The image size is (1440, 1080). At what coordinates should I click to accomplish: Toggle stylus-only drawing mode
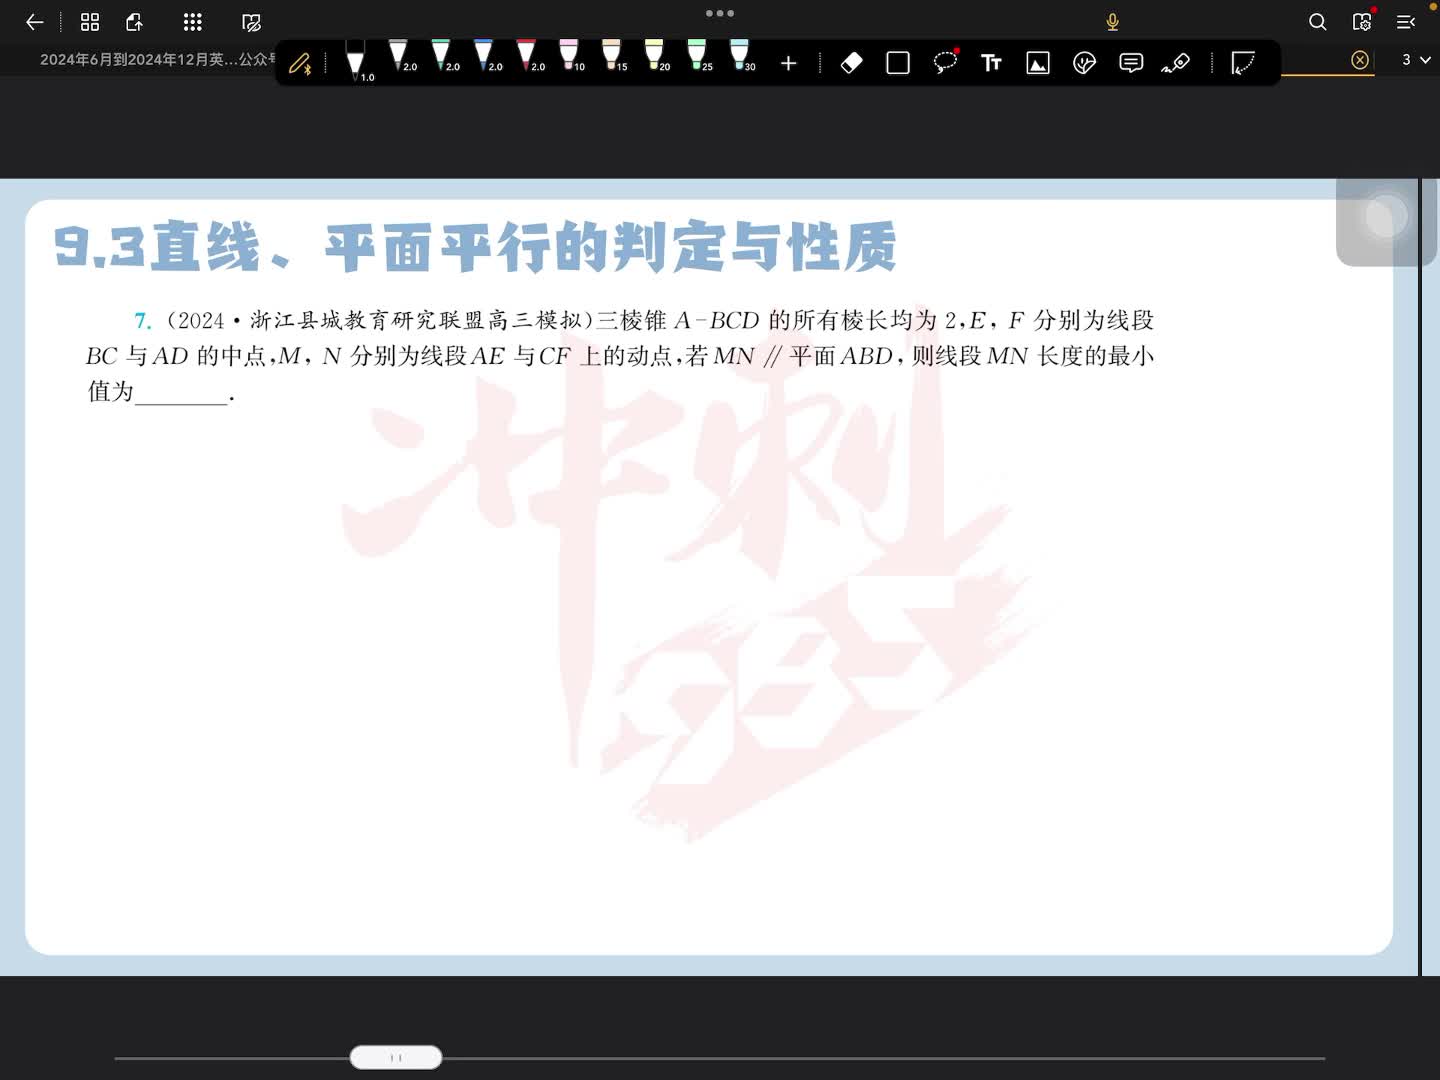tap(300, 64)
